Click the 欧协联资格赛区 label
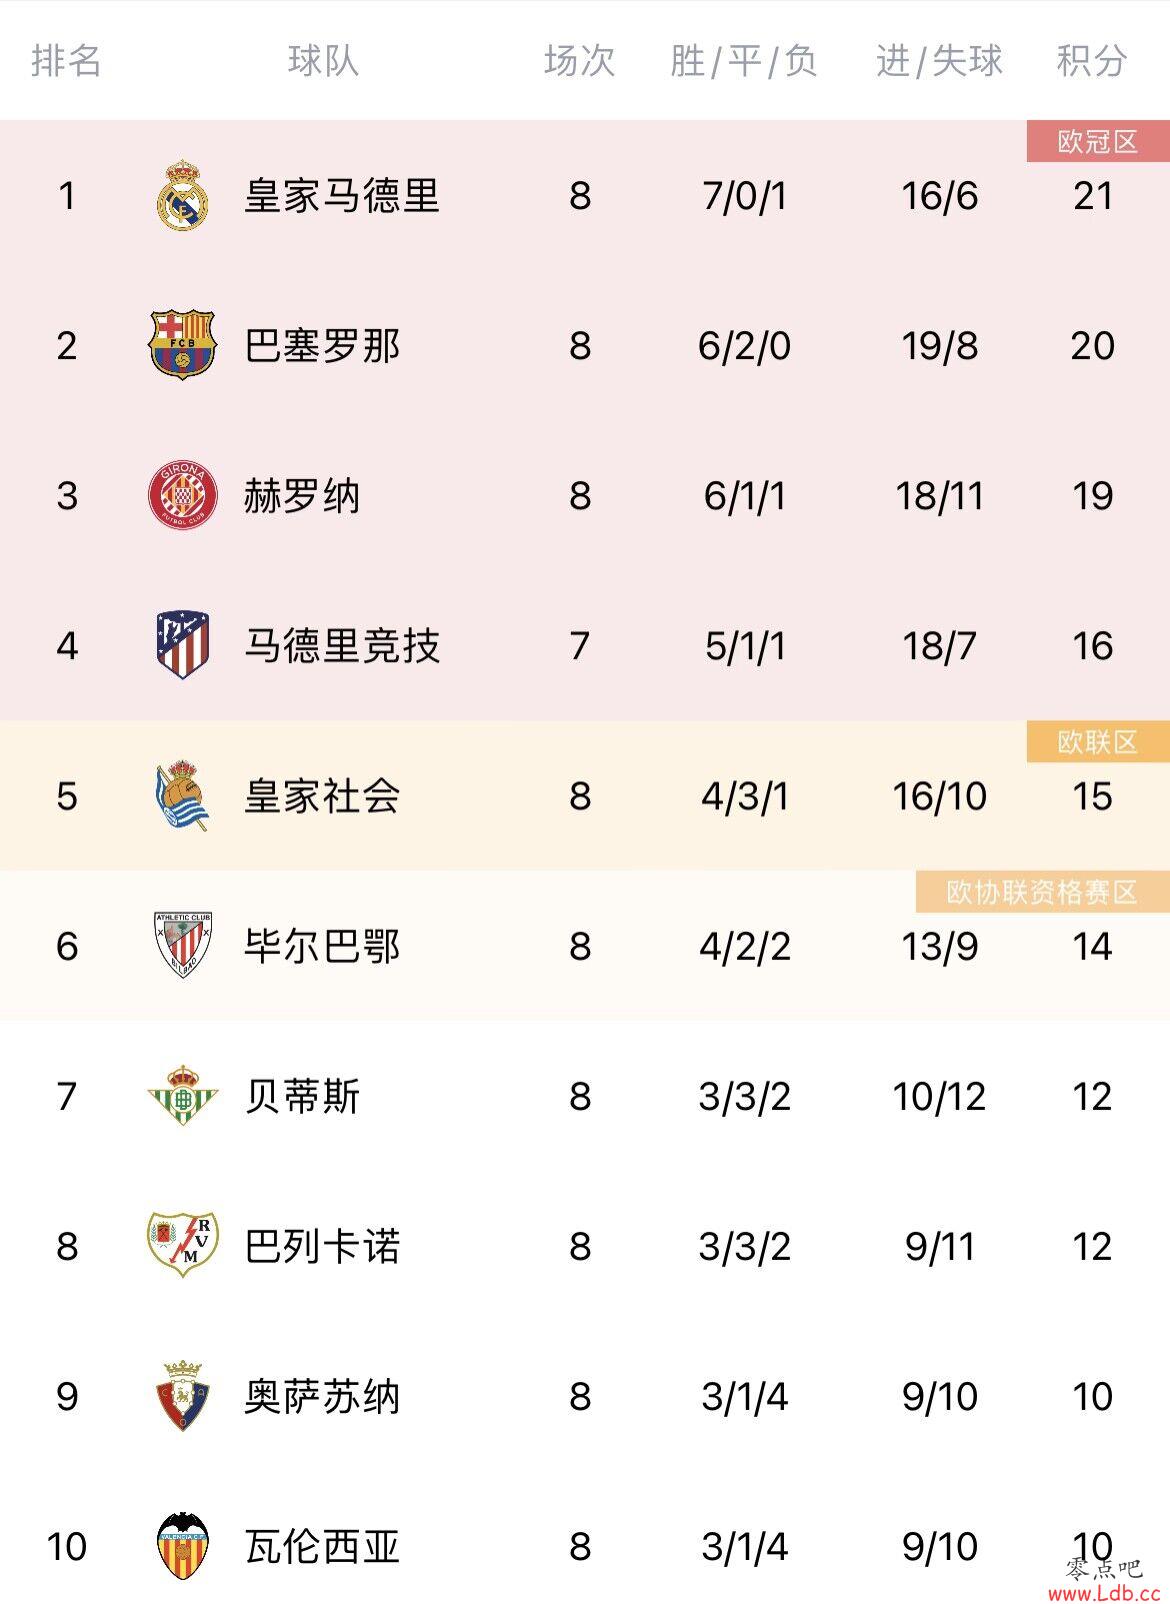The image size is (1170, 1604). 1042,892
